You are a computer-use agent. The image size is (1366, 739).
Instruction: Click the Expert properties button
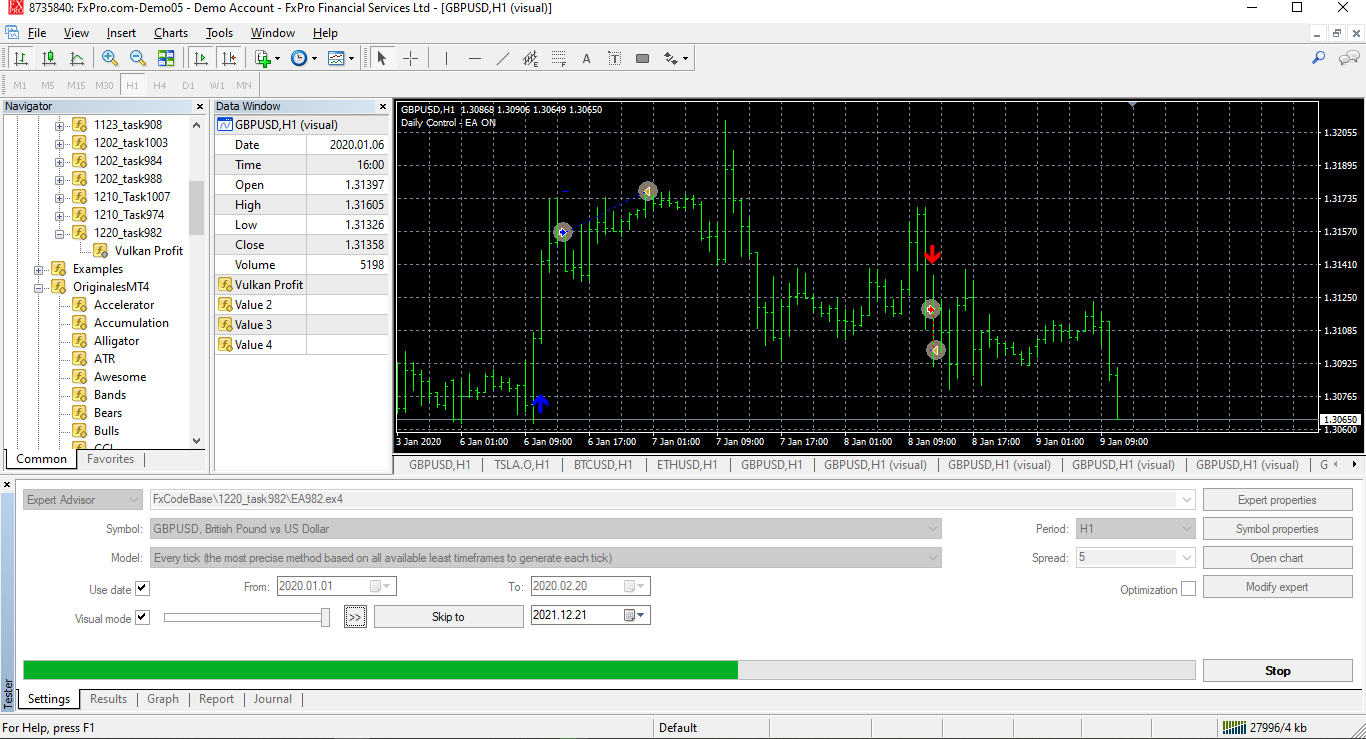click(x=1278, y=500)
